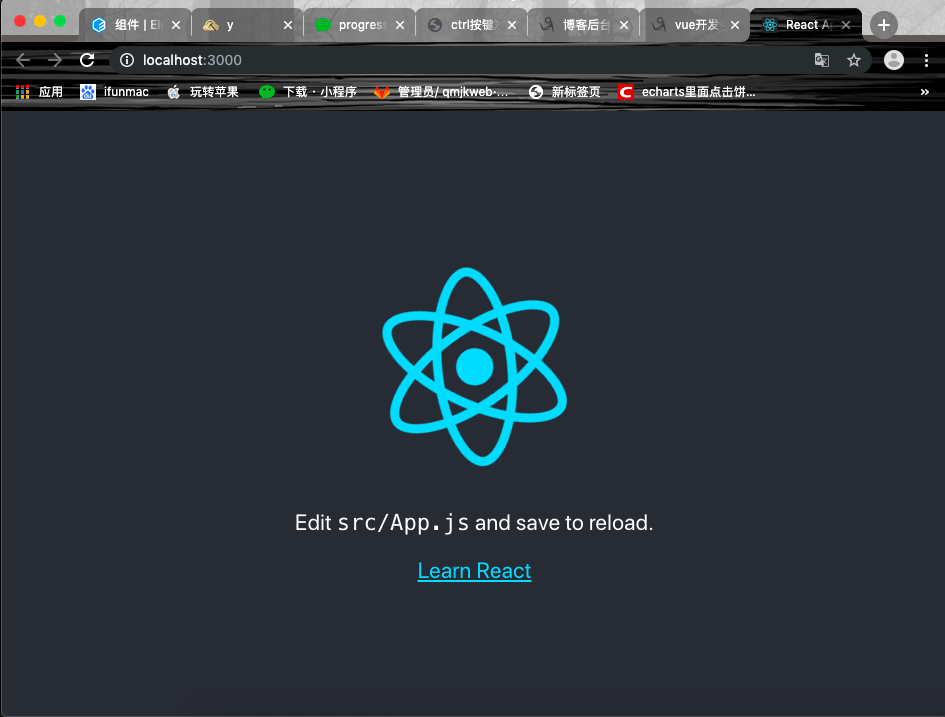Open the 下载 · 小程序 bookmark
Screen dimensions: 945x717
pyautogui.click(x=308, y=92)
